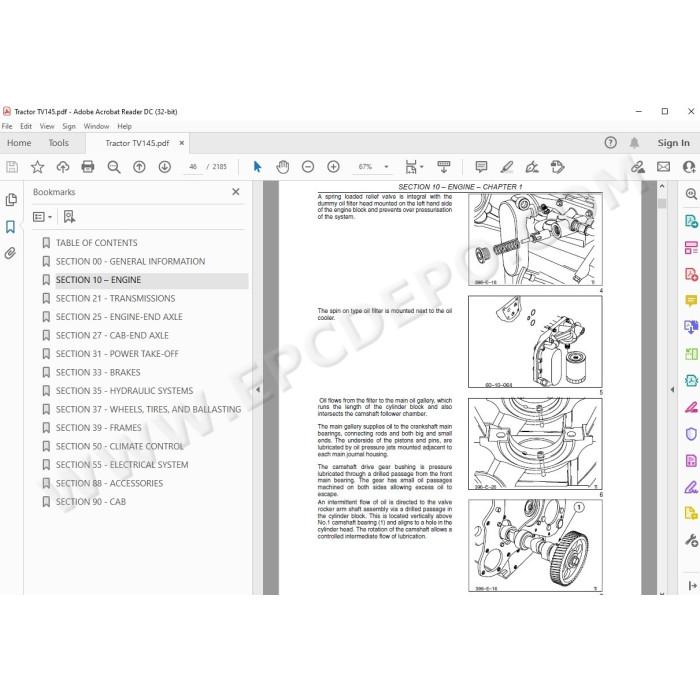Image resolution: width=700 pixels, height=700 pixels.
Task: Click the stamp tool icon
Action: pyautogui.click(x=558, y=167)
